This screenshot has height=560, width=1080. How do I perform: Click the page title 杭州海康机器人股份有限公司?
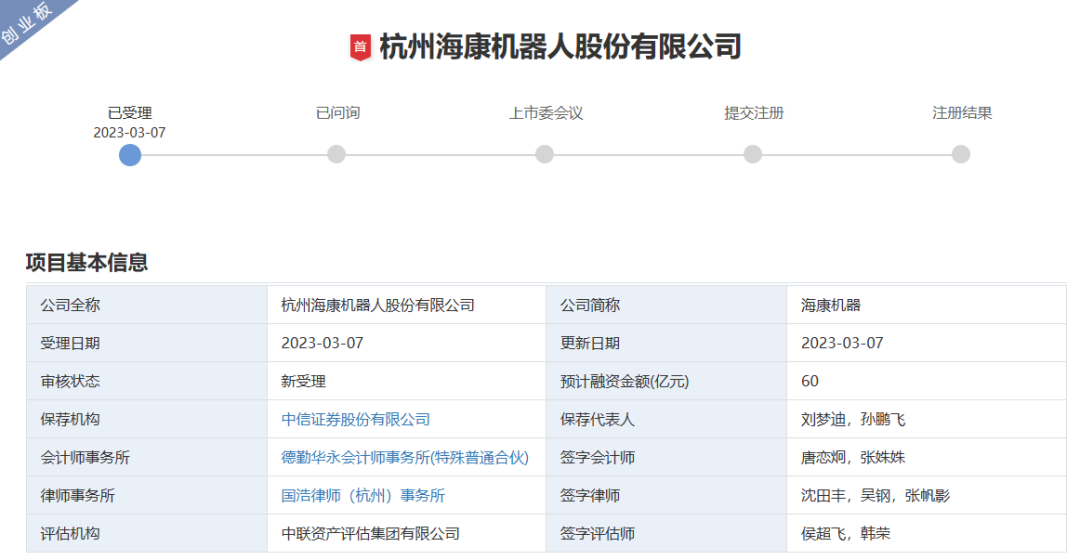560,47
